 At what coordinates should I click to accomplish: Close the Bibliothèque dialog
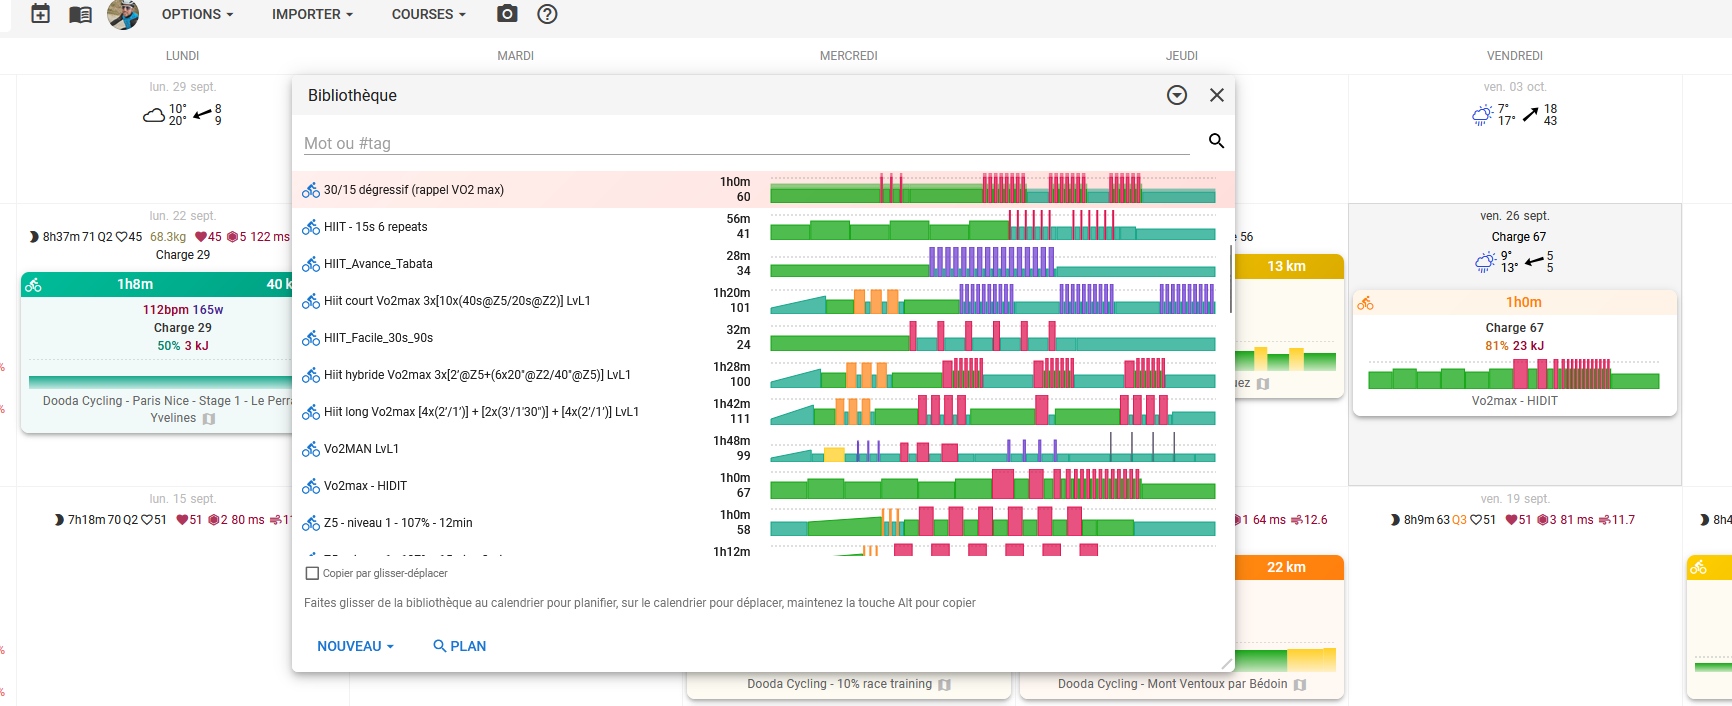(1217, 95)
